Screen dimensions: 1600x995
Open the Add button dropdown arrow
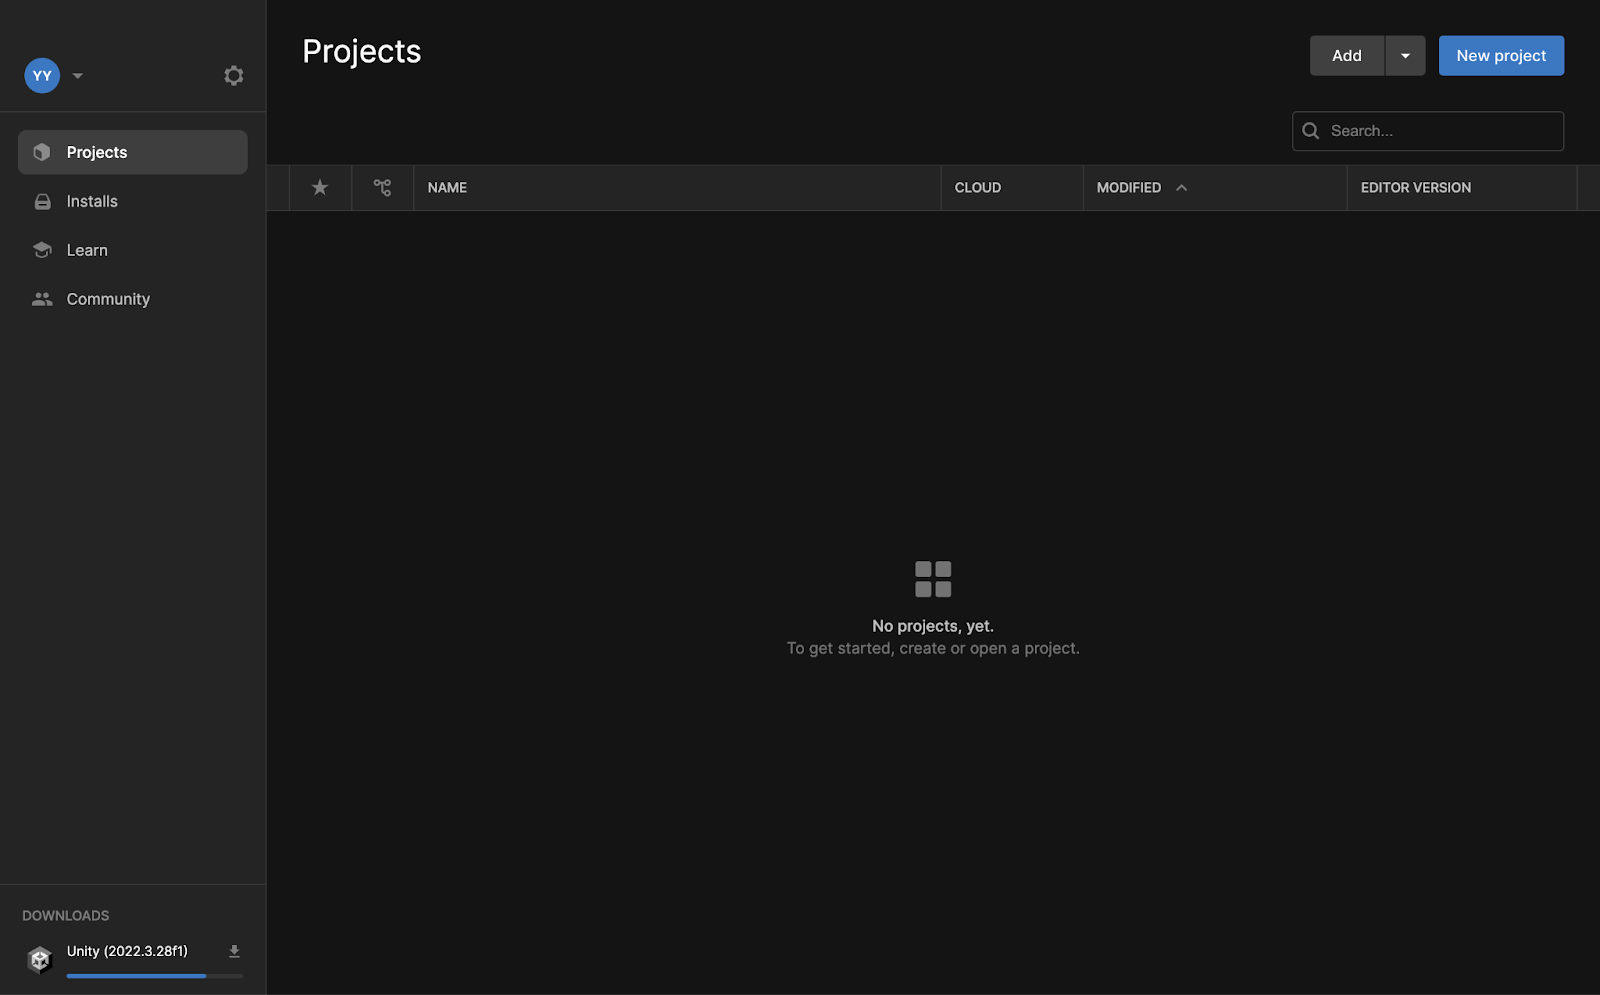point(1404,55)
